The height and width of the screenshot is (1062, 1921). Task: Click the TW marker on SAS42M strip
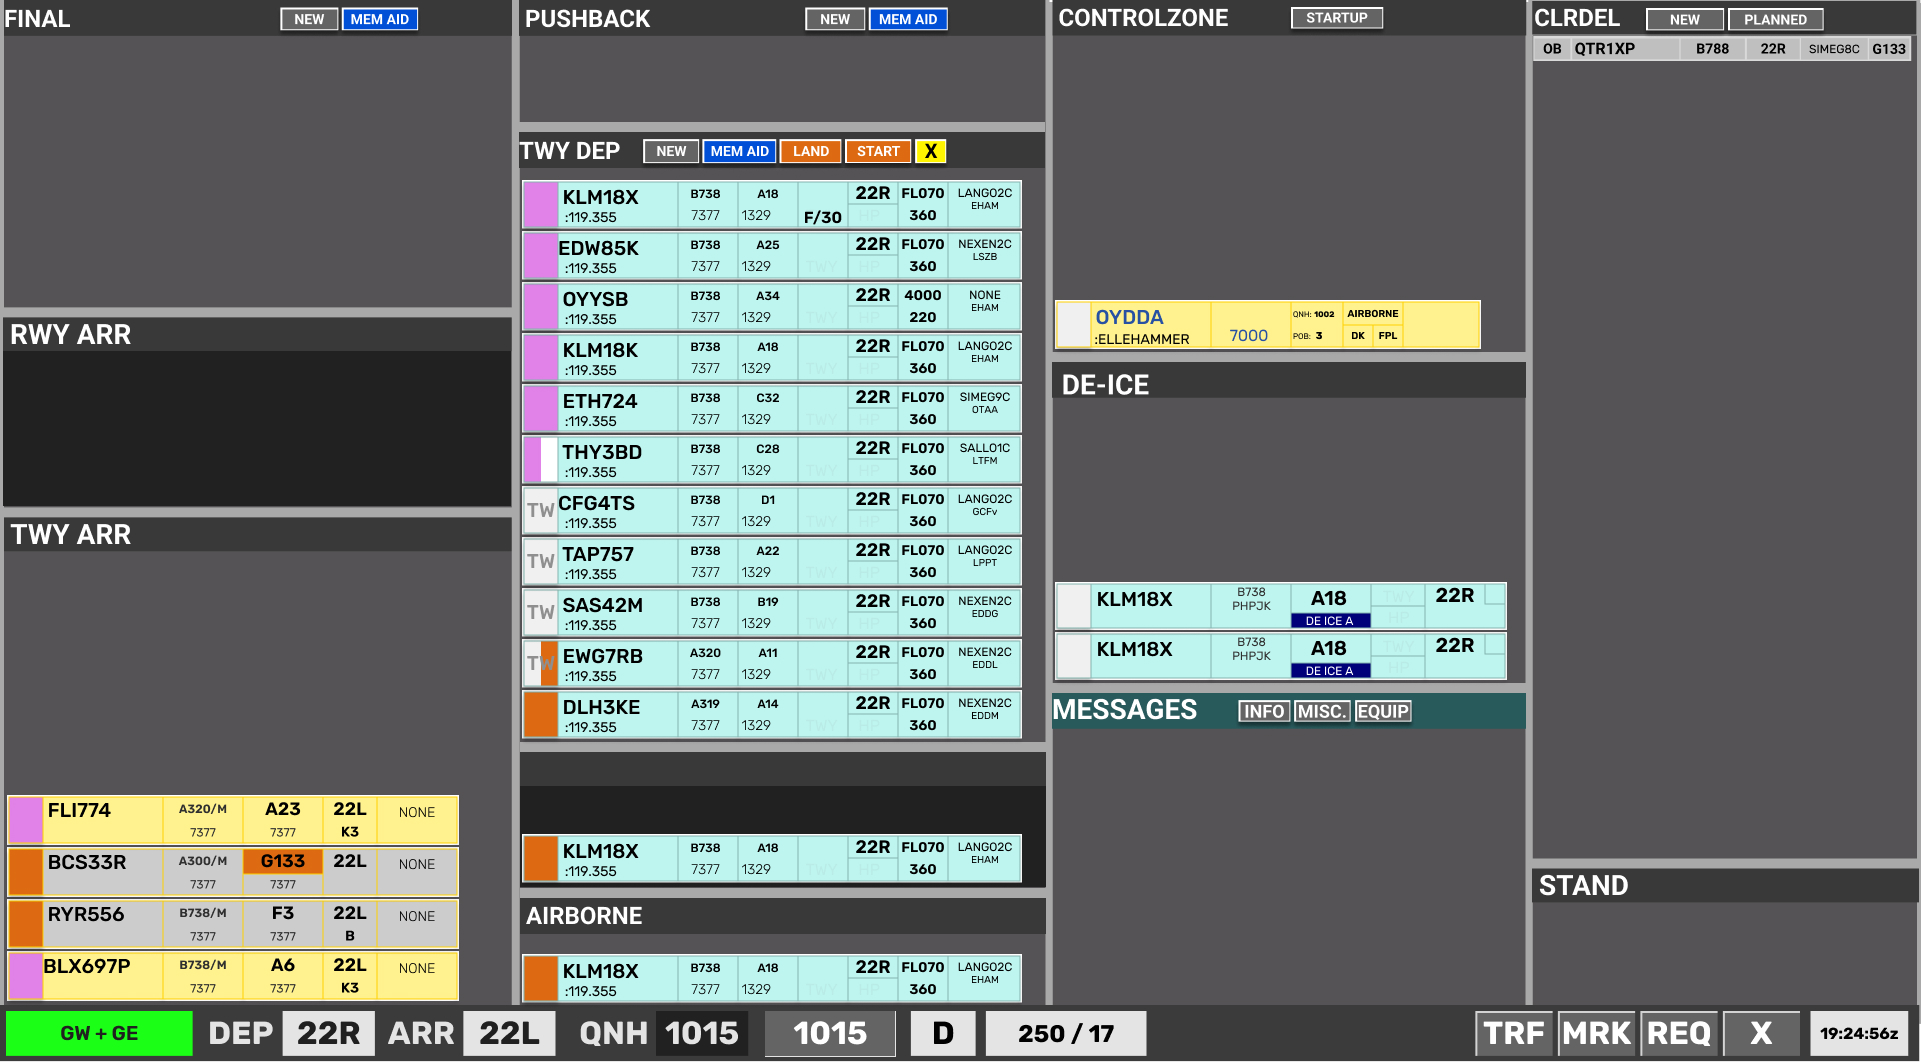click(540, 612)
